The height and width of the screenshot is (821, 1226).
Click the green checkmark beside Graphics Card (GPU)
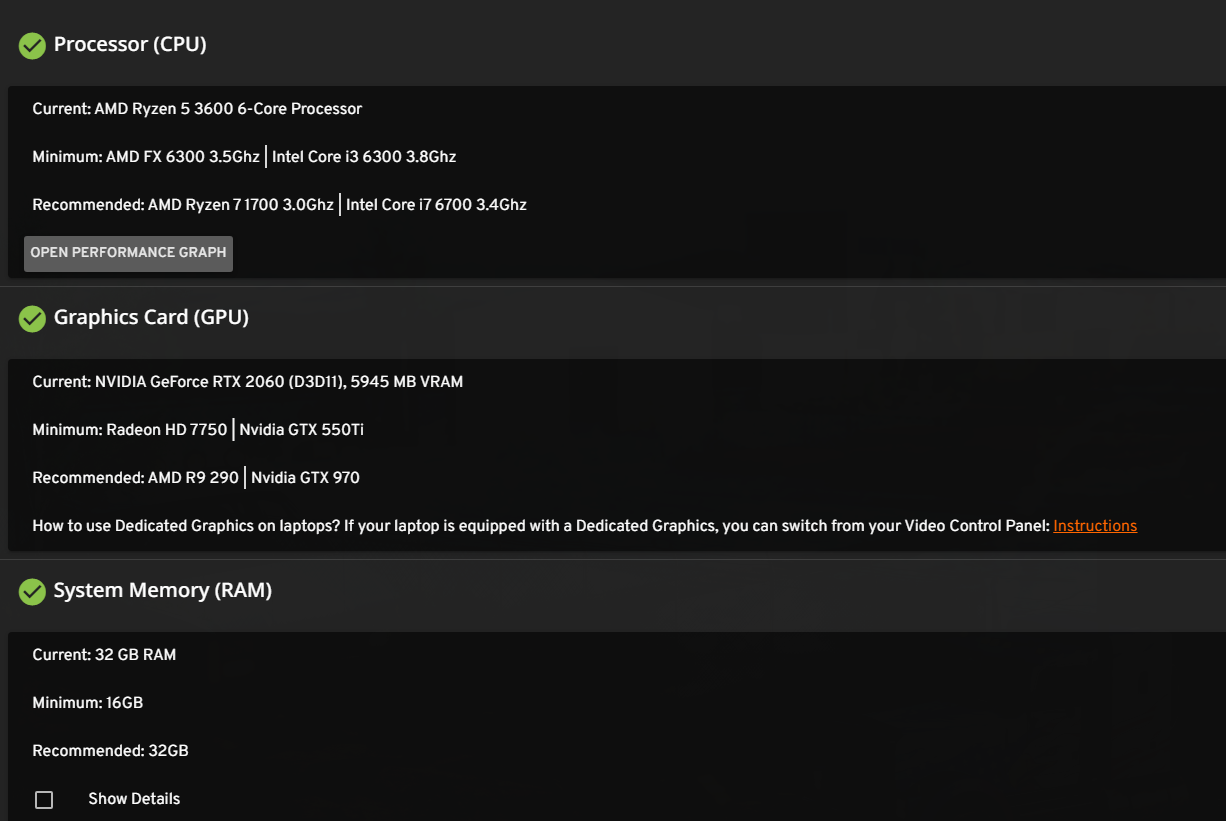(x=32, y=319)
